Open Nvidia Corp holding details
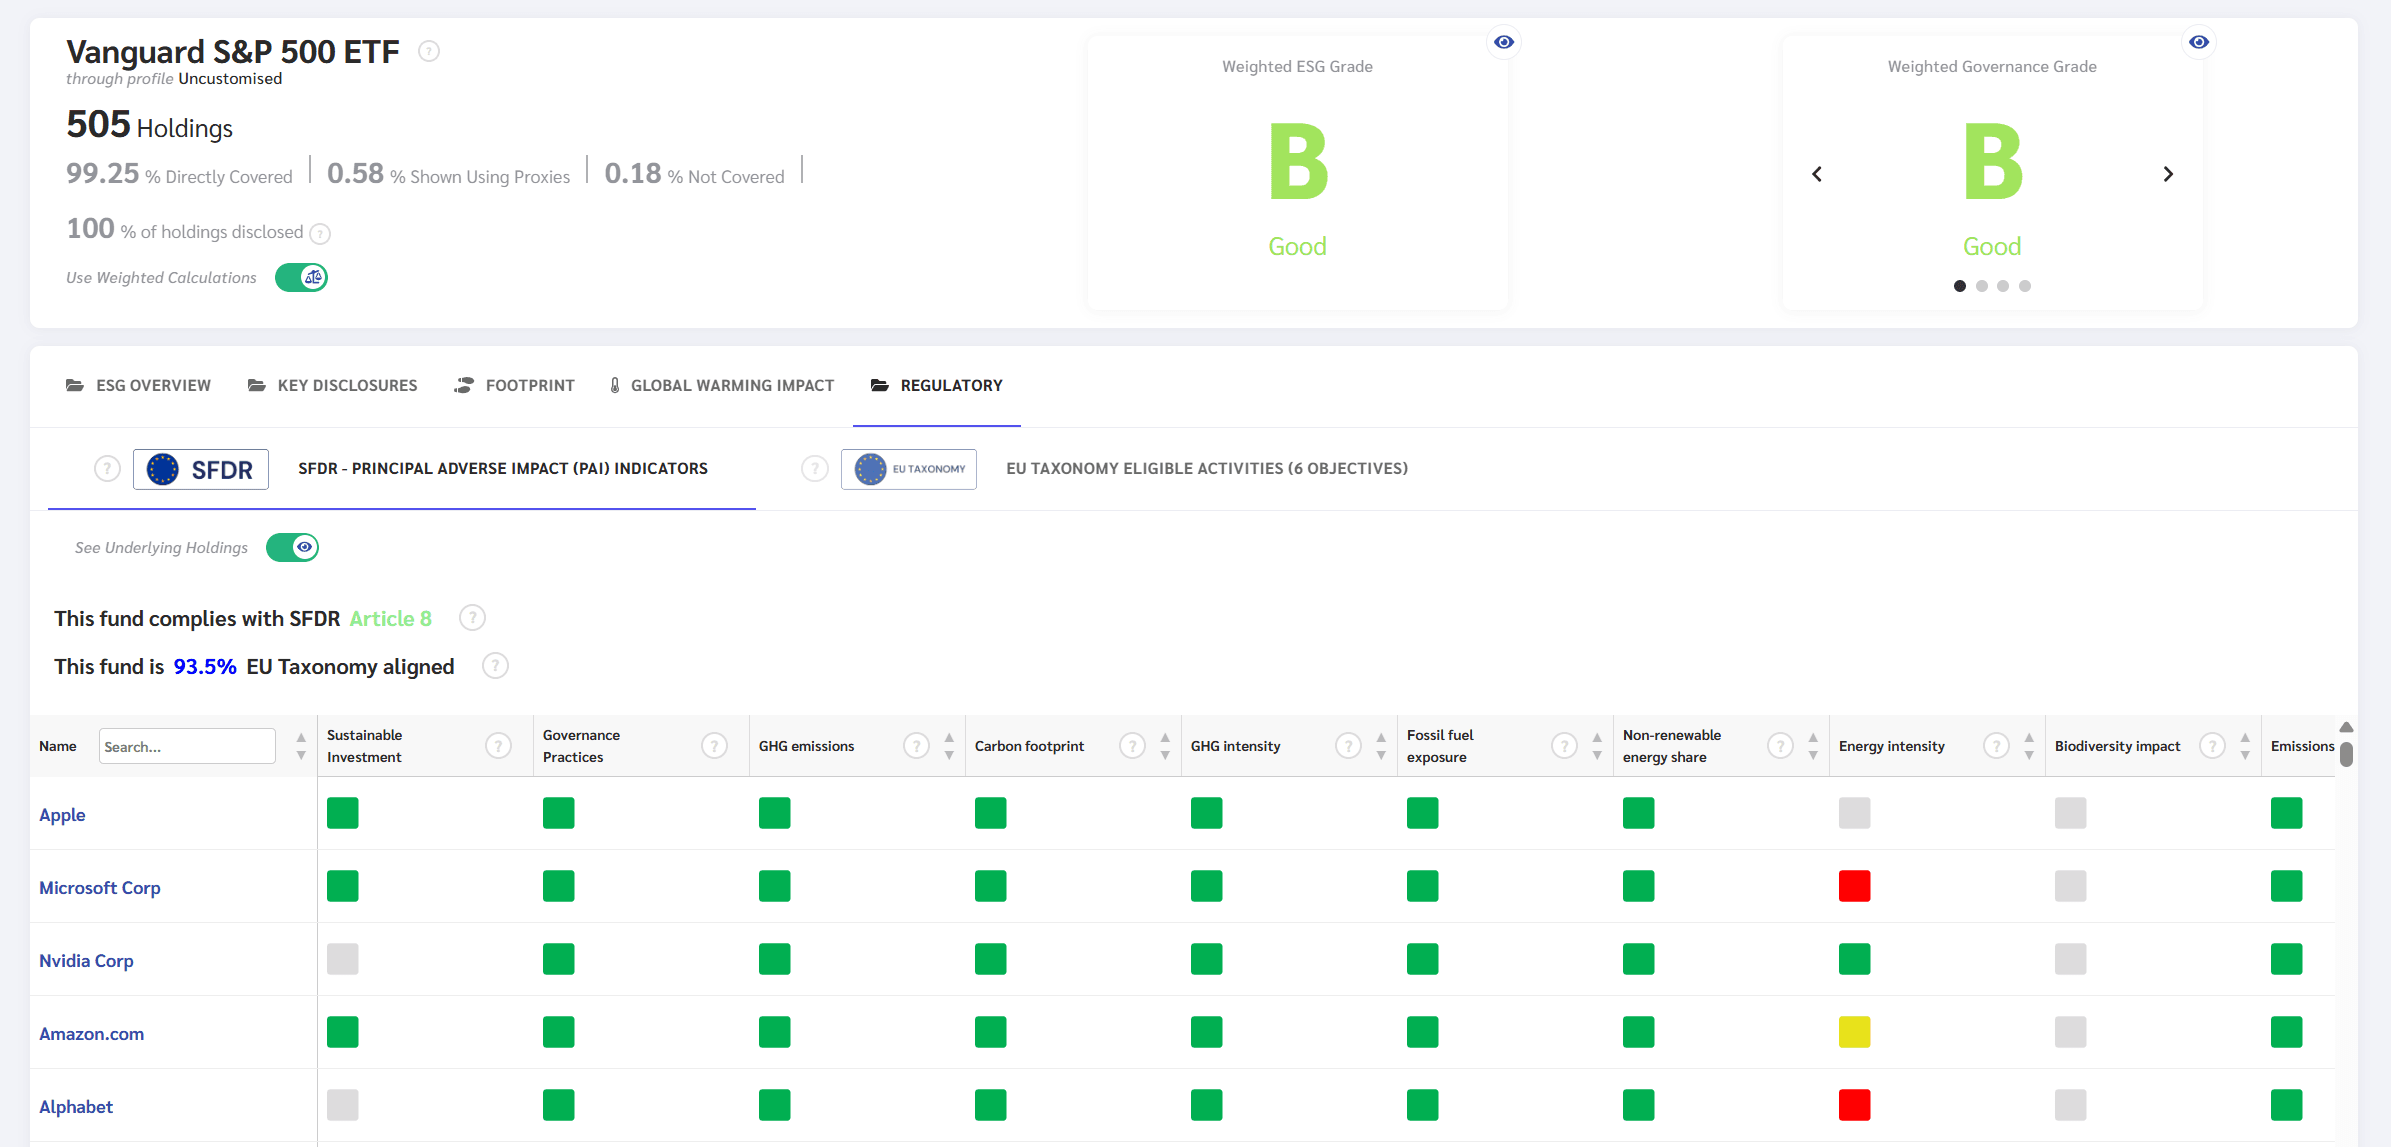The image size is (2391, 1147). (x=86, y=961)
